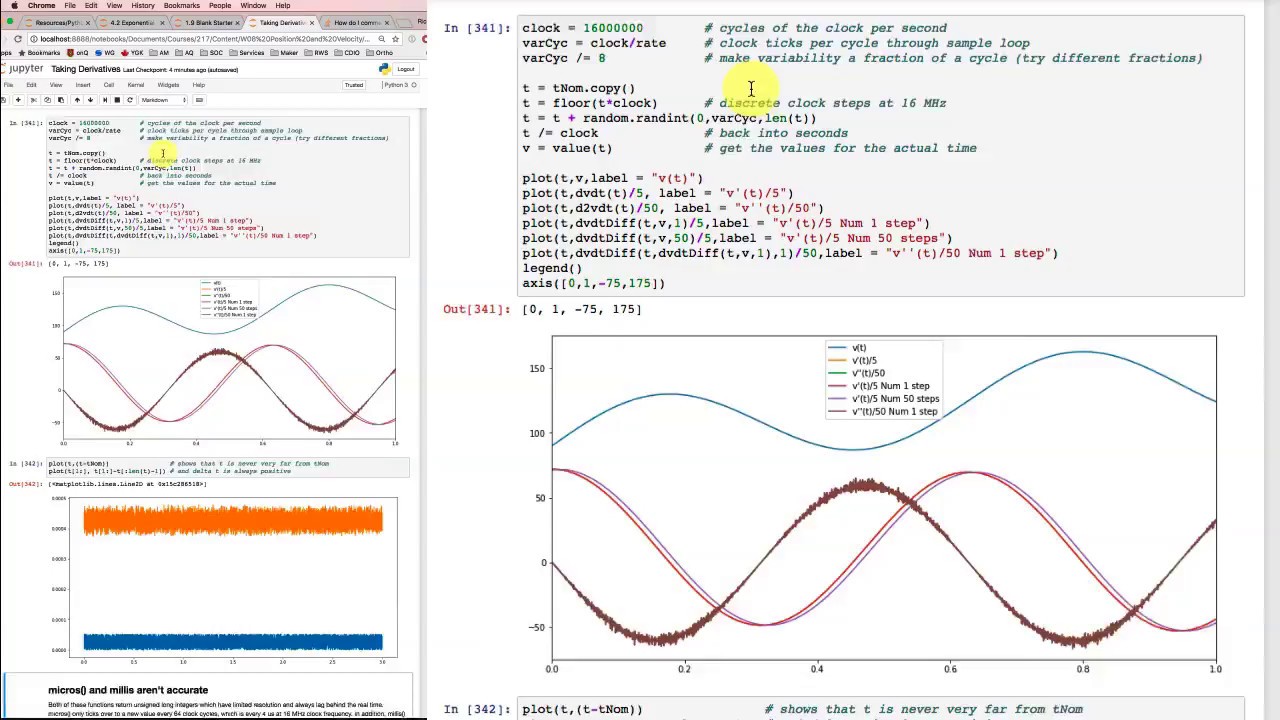Open the WG bookmark
This screenshot has height=720, width=1280.
105,52
